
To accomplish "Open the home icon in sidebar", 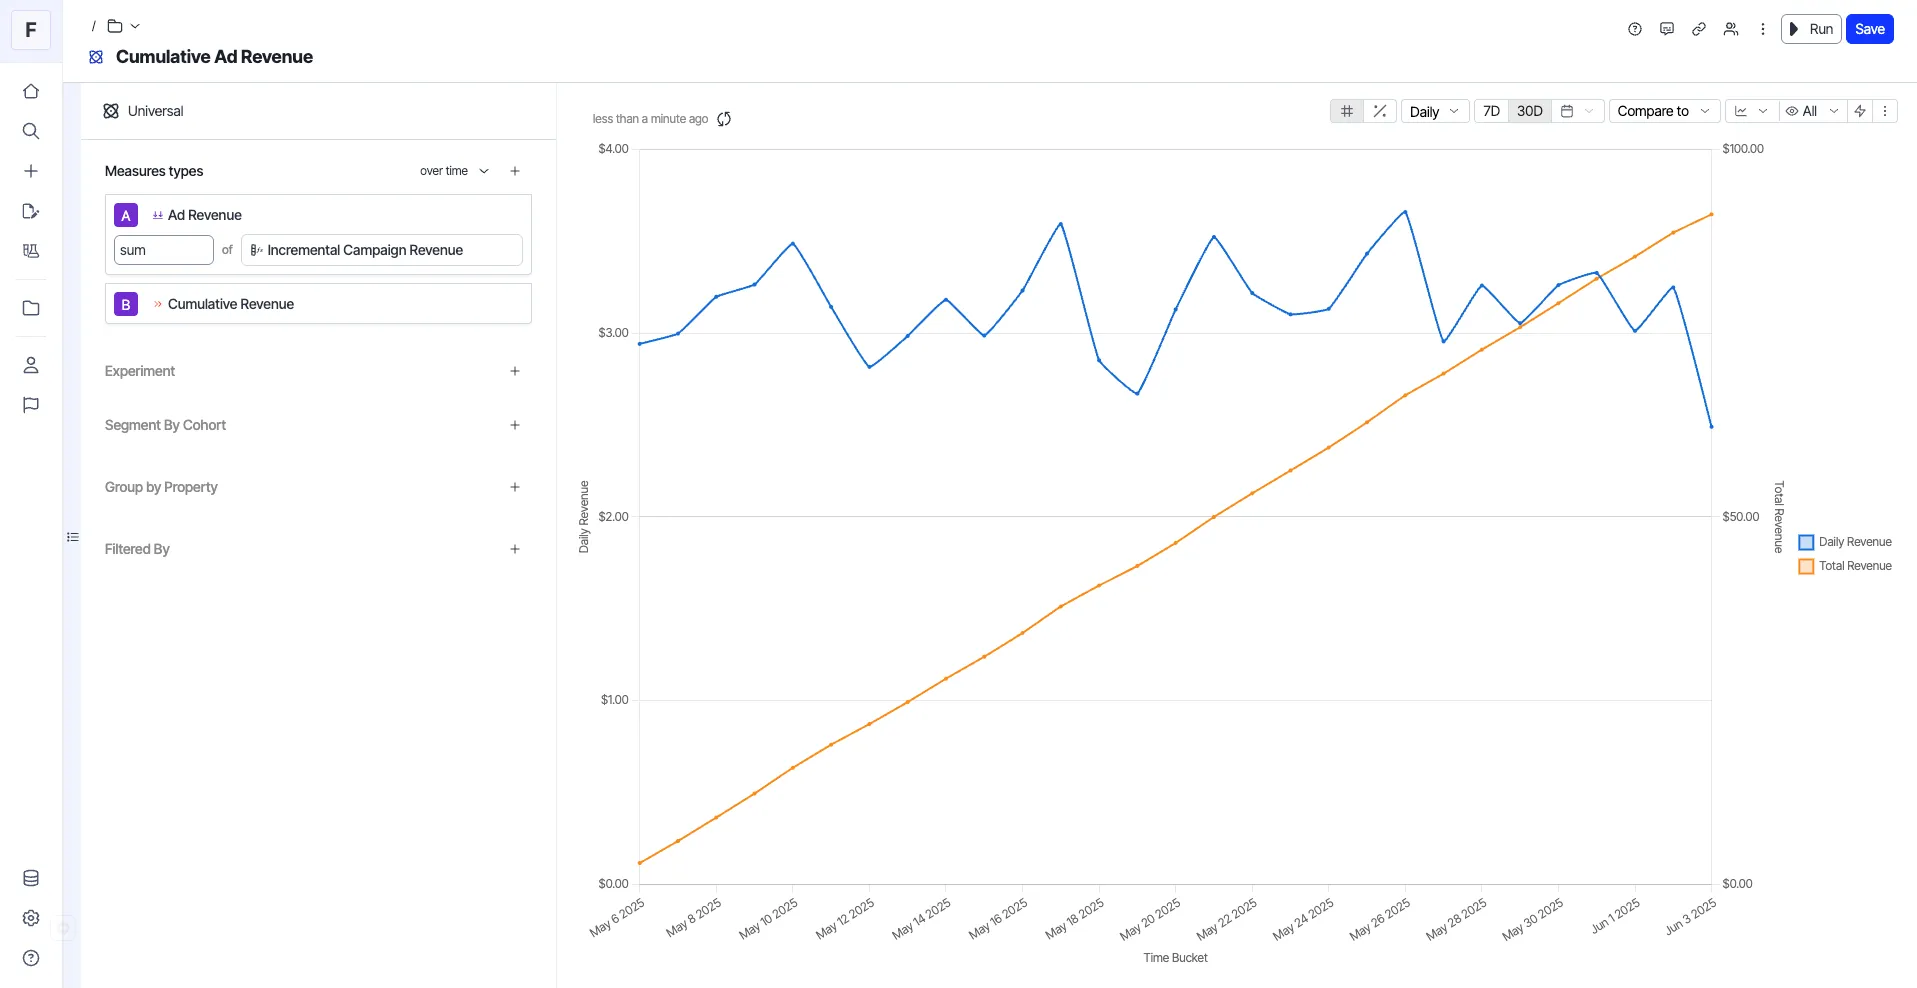I will [31, 91].
